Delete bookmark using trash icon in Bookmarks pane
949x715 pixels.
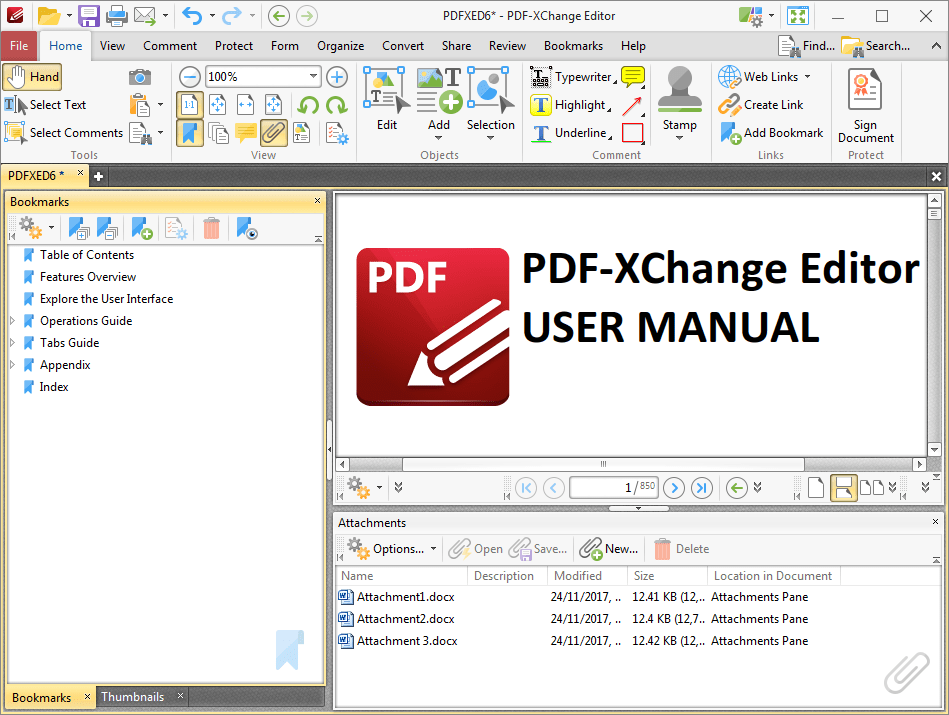coord(211,229)
